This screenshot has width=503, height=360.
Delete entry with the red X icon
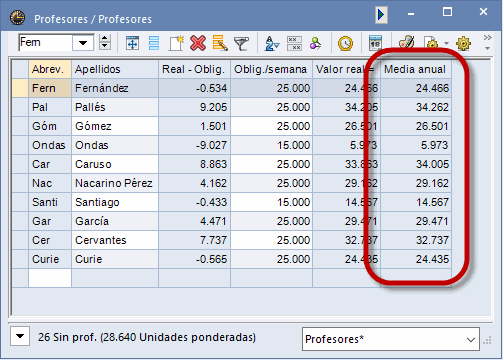198,43
